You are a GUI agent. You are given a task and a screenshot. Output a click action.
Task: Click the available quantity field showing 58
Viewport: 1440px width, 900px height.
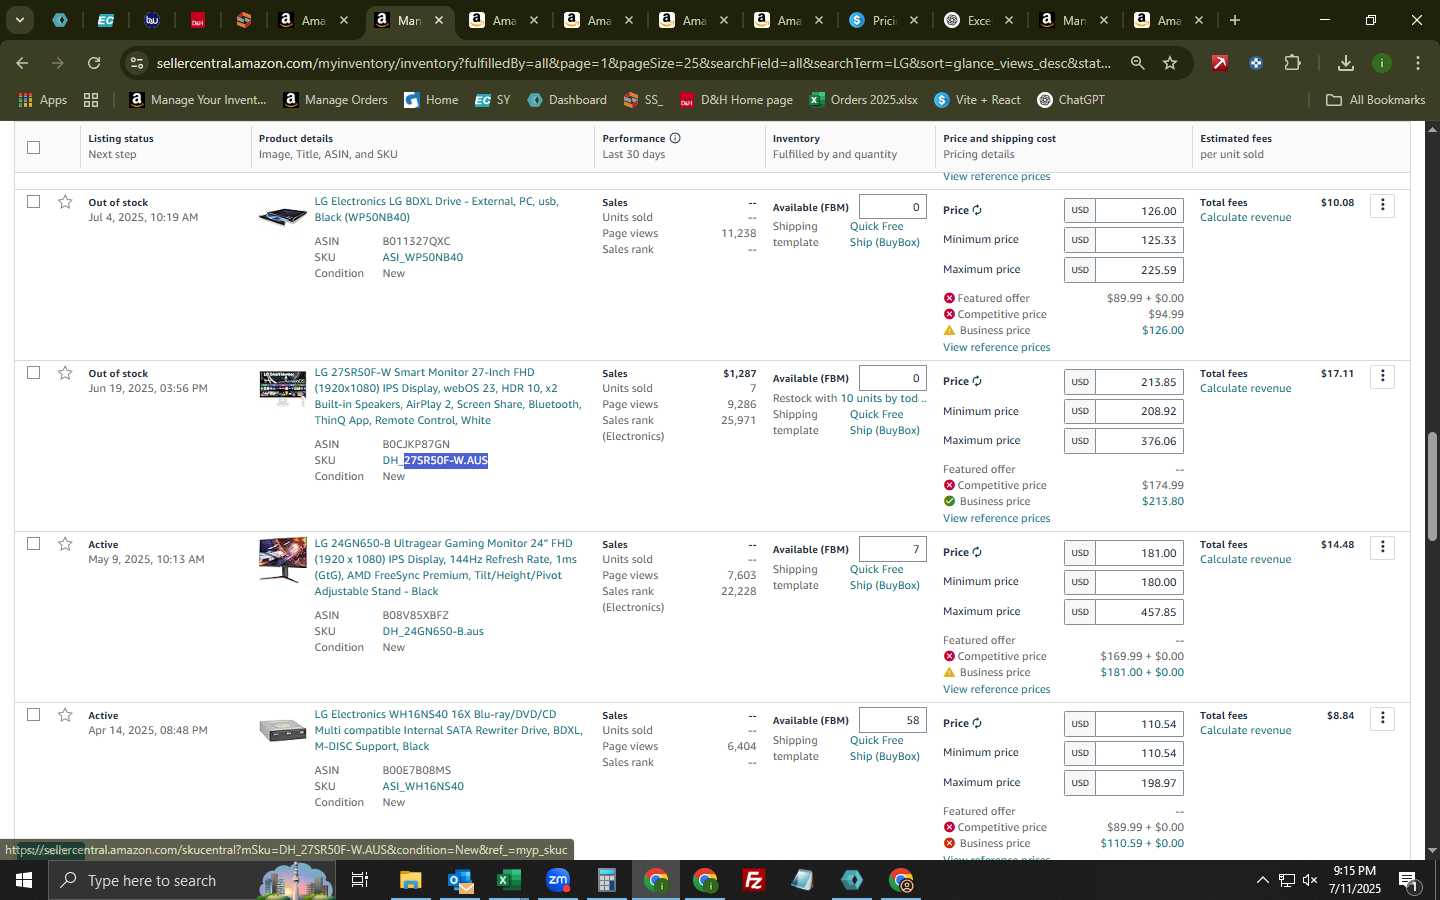893,720
